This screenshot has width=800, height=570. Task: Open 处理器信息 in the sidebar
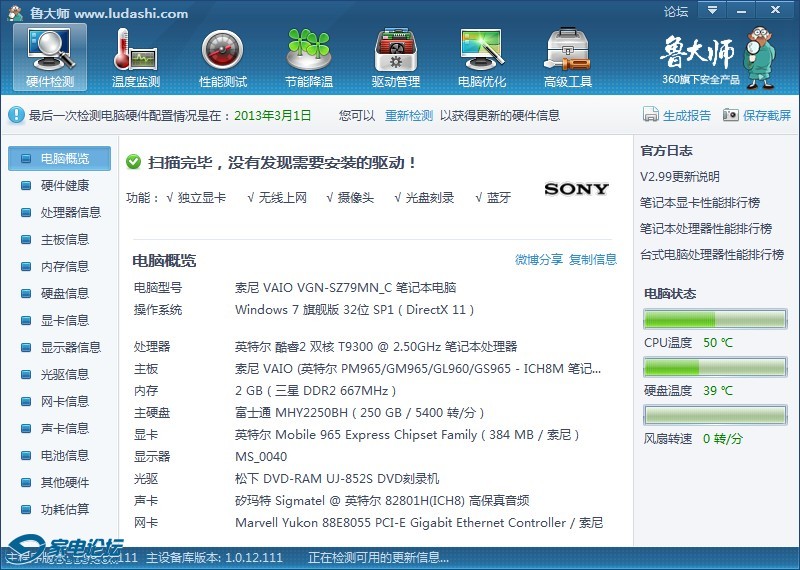click(70, 213)
